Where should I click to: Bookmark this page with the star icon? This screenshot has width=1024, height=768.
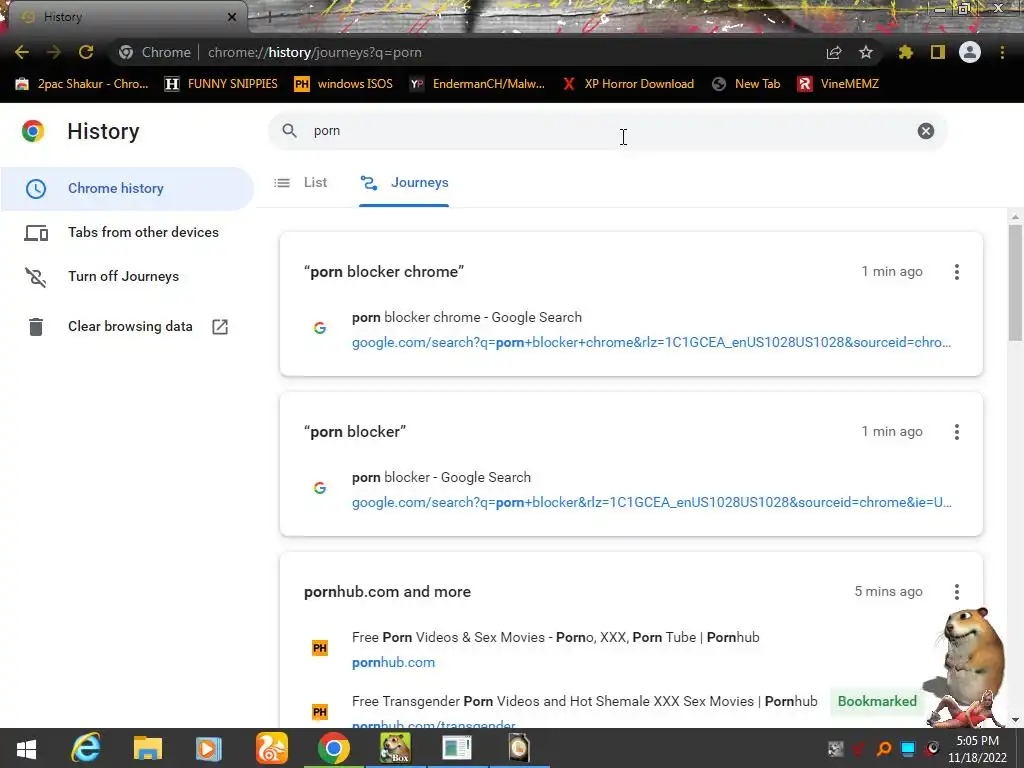point(866,52)
